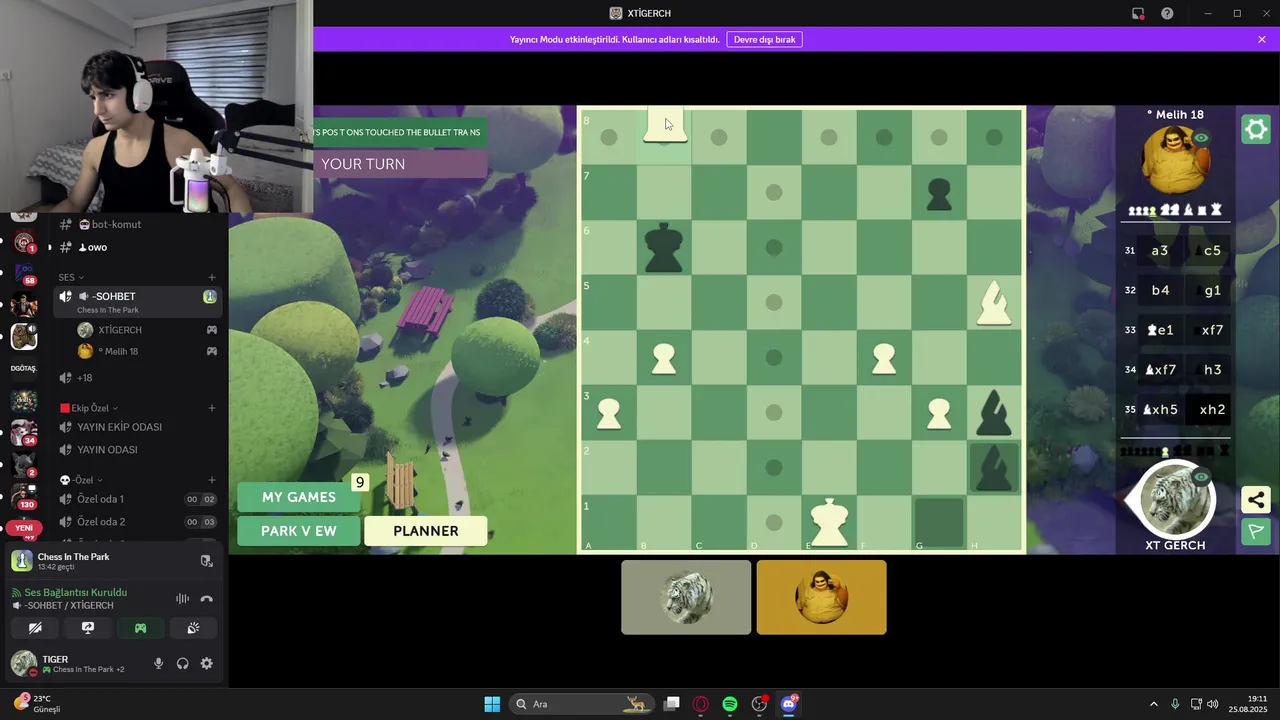Screen dimensions: 1280x720
Task: Toggle the Discord headphones deafen
Action: tap(182, 664)
